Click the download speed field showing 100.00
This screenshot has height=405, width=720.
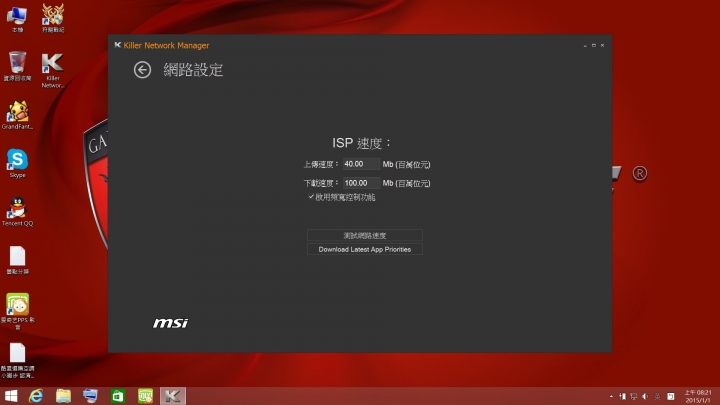[x=361, y=183]
